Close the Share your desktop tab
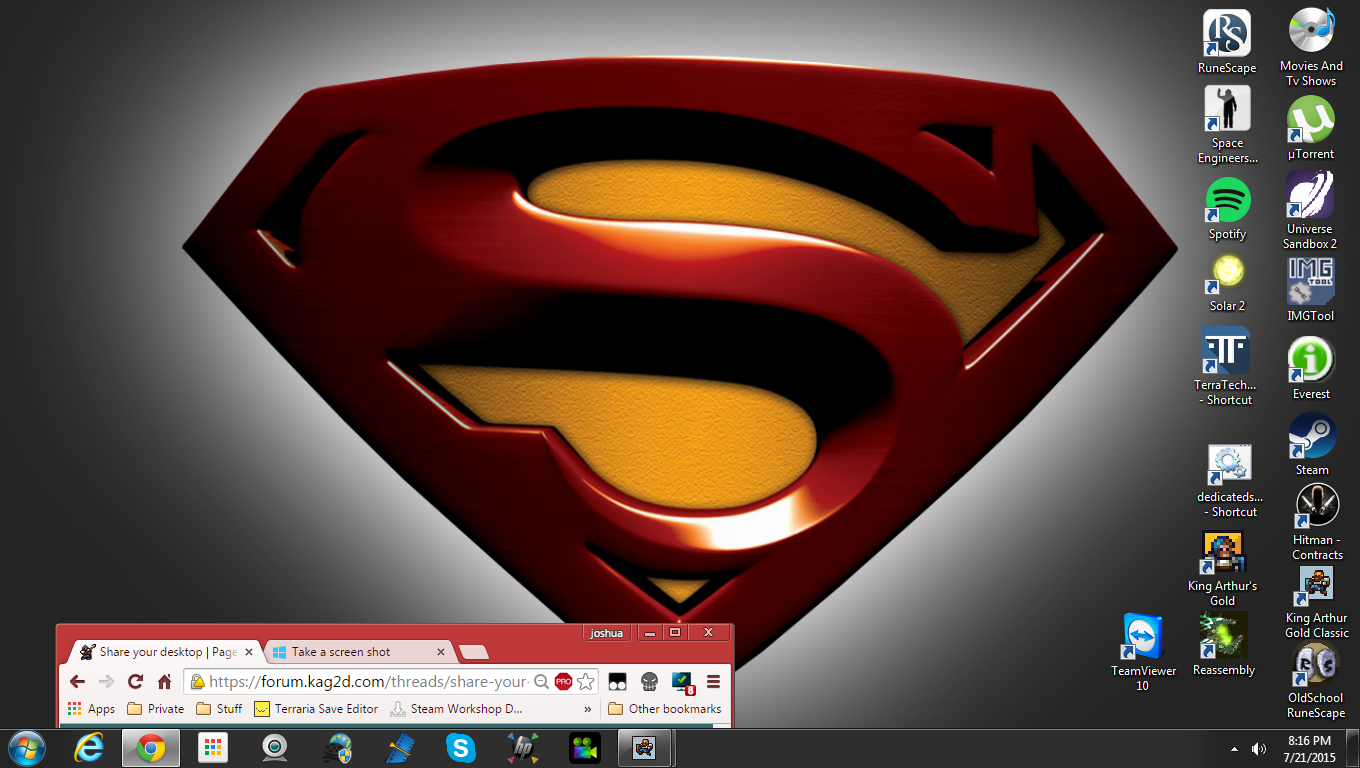The image size is (1360, 768). tap(249, 652)
